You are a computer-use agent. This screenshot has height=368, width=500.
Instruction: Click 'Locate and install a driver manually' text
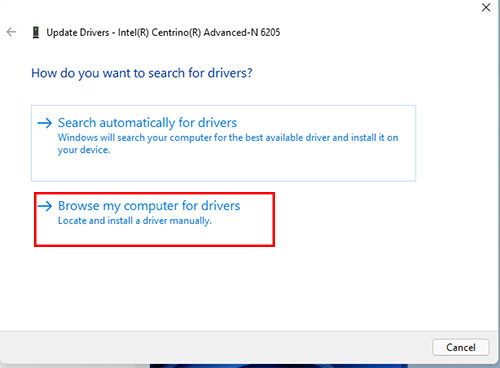[x=135, y=221]
